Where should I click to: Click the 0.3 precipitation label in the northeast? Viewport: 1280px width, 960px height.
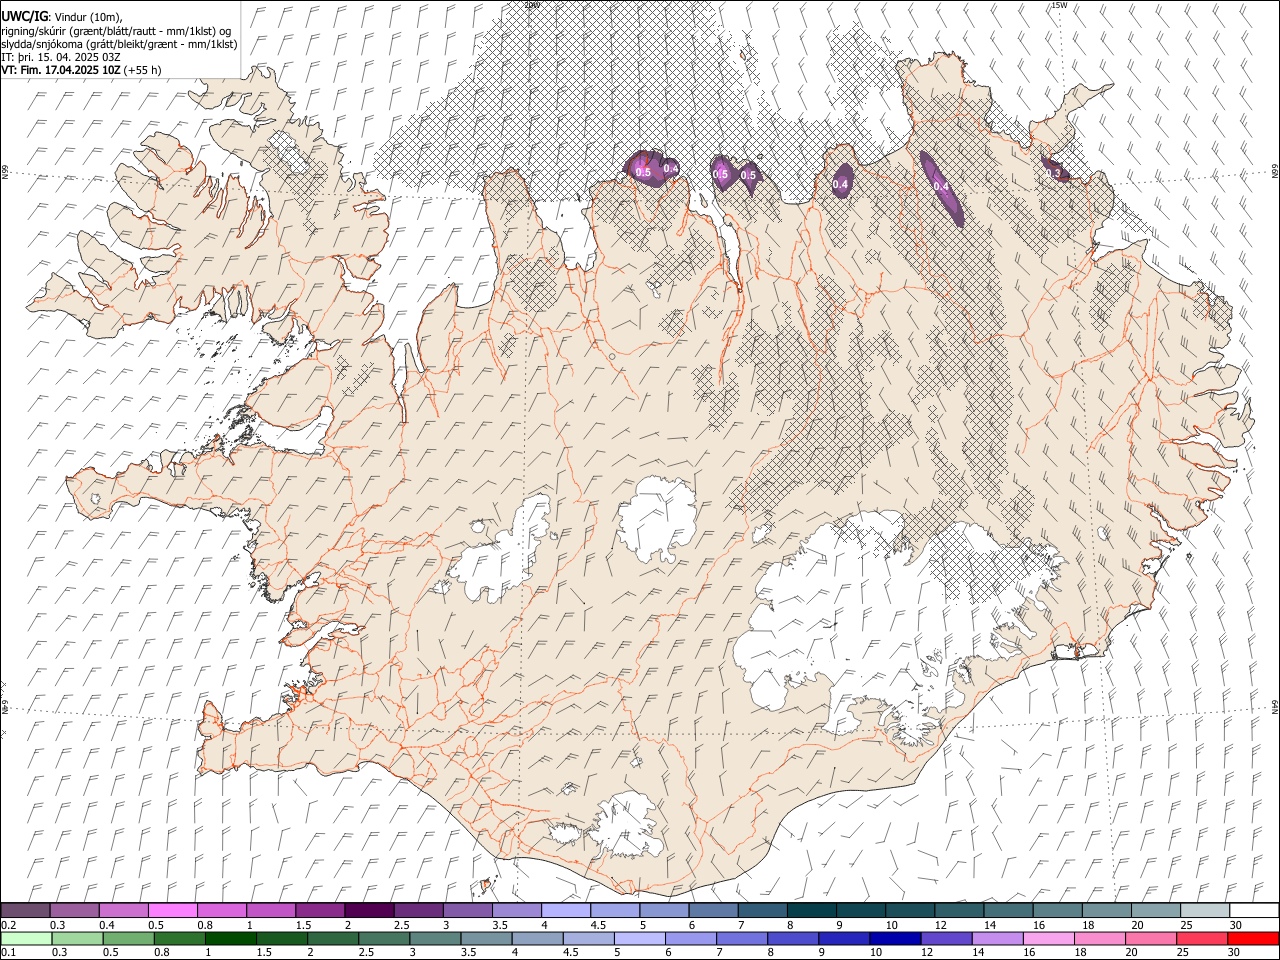pyautogui.click(x=1054, y=173)
